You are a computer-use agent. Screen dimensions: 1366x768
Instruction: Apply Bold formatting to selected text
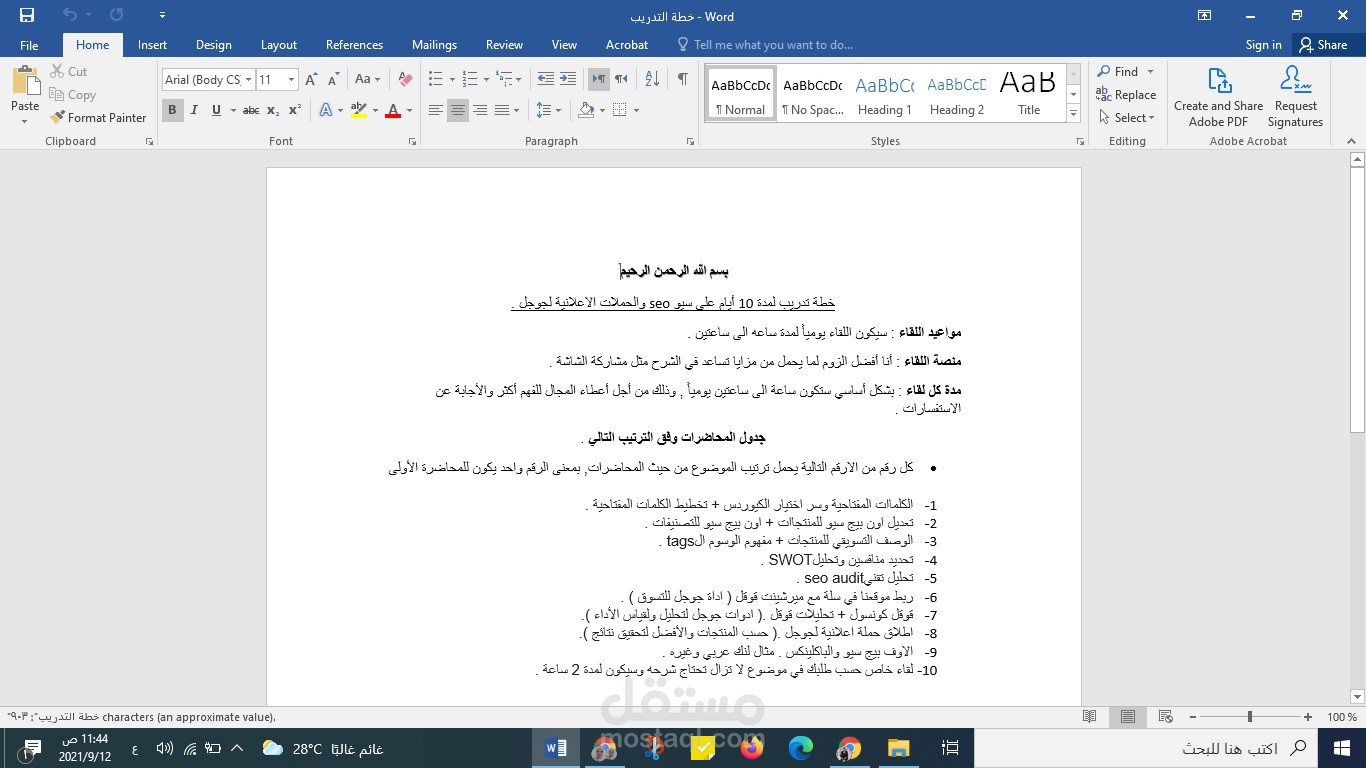[x=172, y=110]
